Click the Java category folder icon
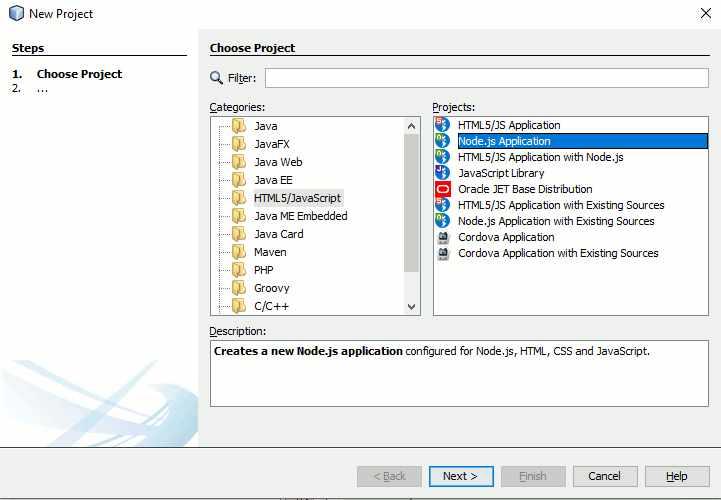This screenshot has width=721, height=500. click(239, 126)
